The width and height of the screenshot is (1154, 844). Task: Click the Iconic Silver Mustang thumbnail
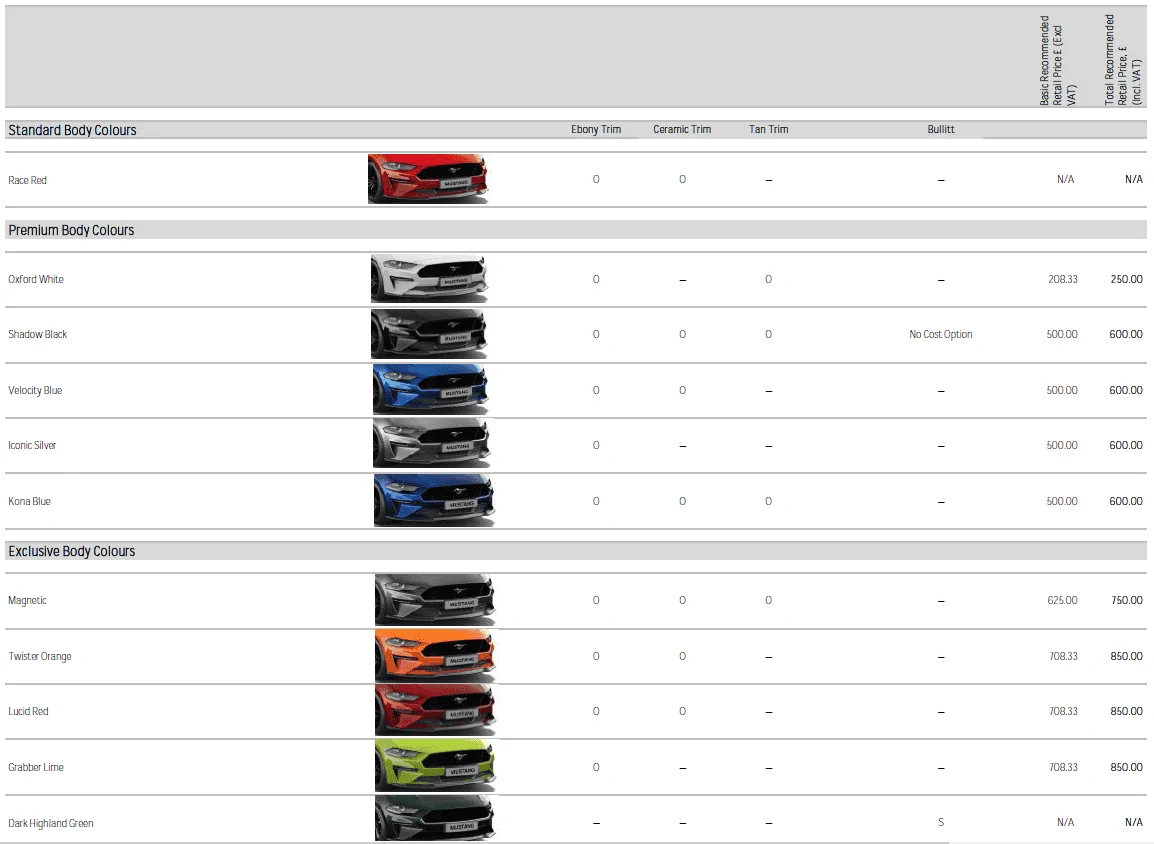pos(432,444)
